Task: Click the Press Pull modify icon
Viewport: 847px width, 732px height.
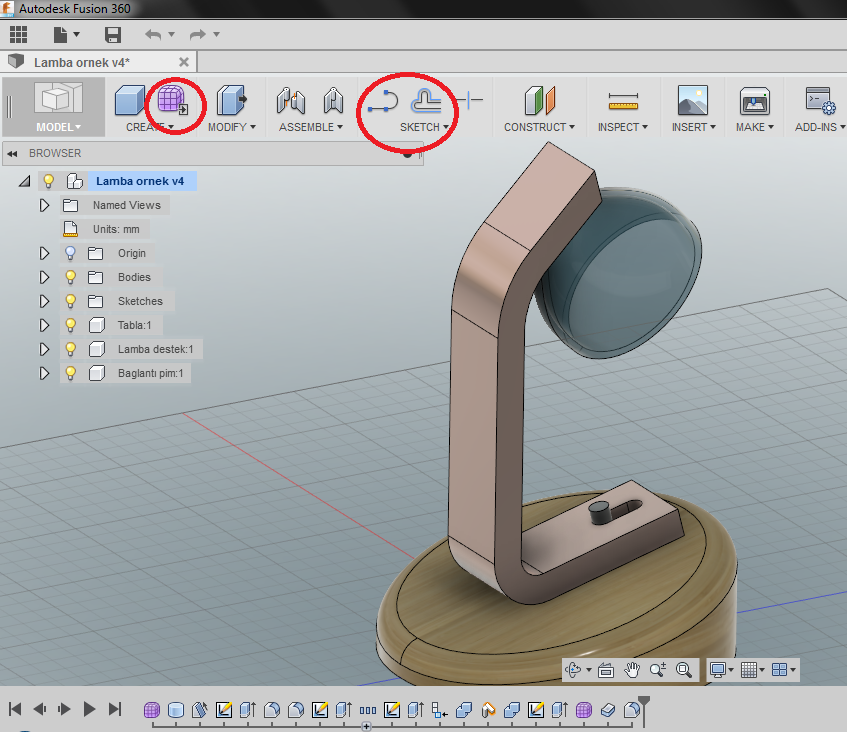Action: coord(232,100)
